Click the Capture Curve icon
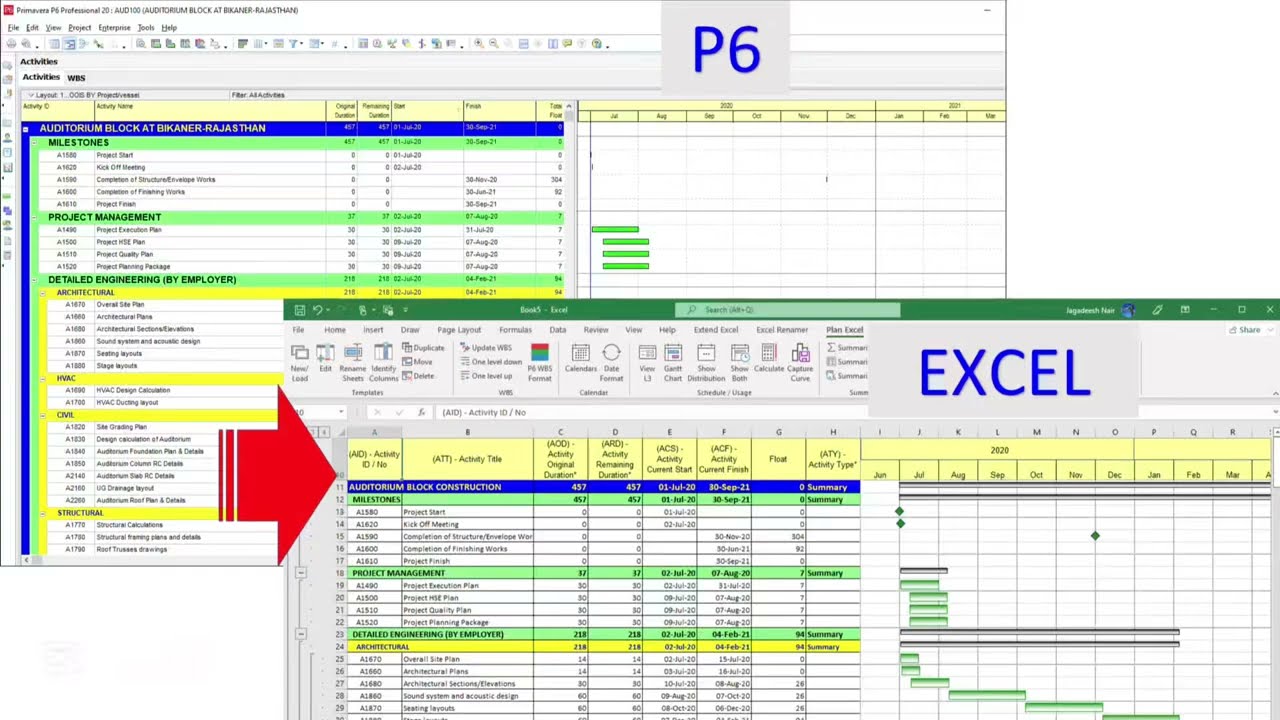1280x720 pixels. pyautogui.click(x=801, y=362)
